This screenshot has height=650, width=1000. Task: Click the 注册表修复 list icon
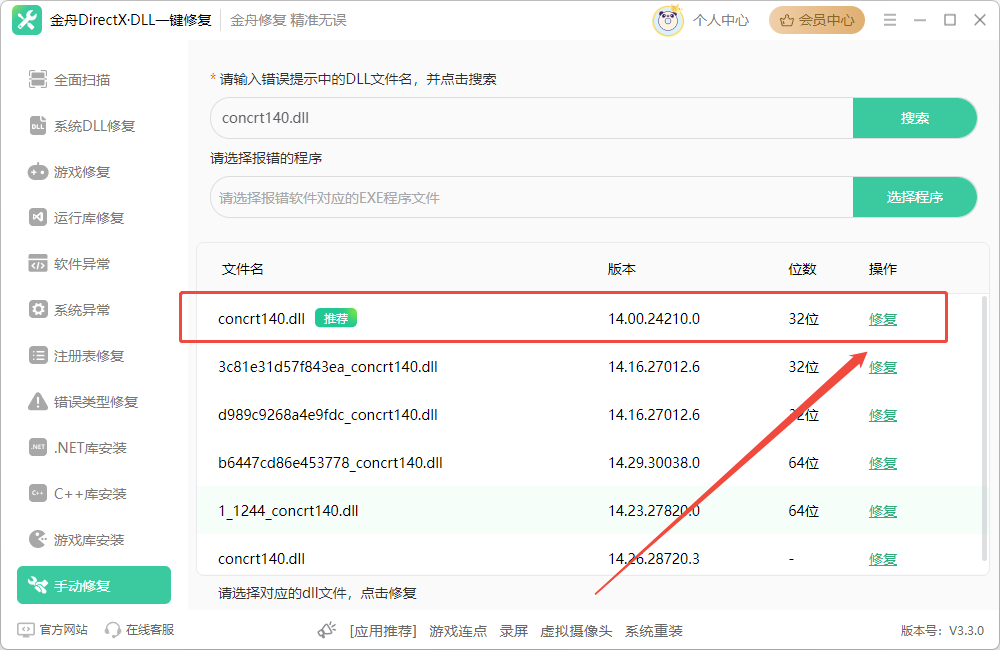(x=38, y=355)
